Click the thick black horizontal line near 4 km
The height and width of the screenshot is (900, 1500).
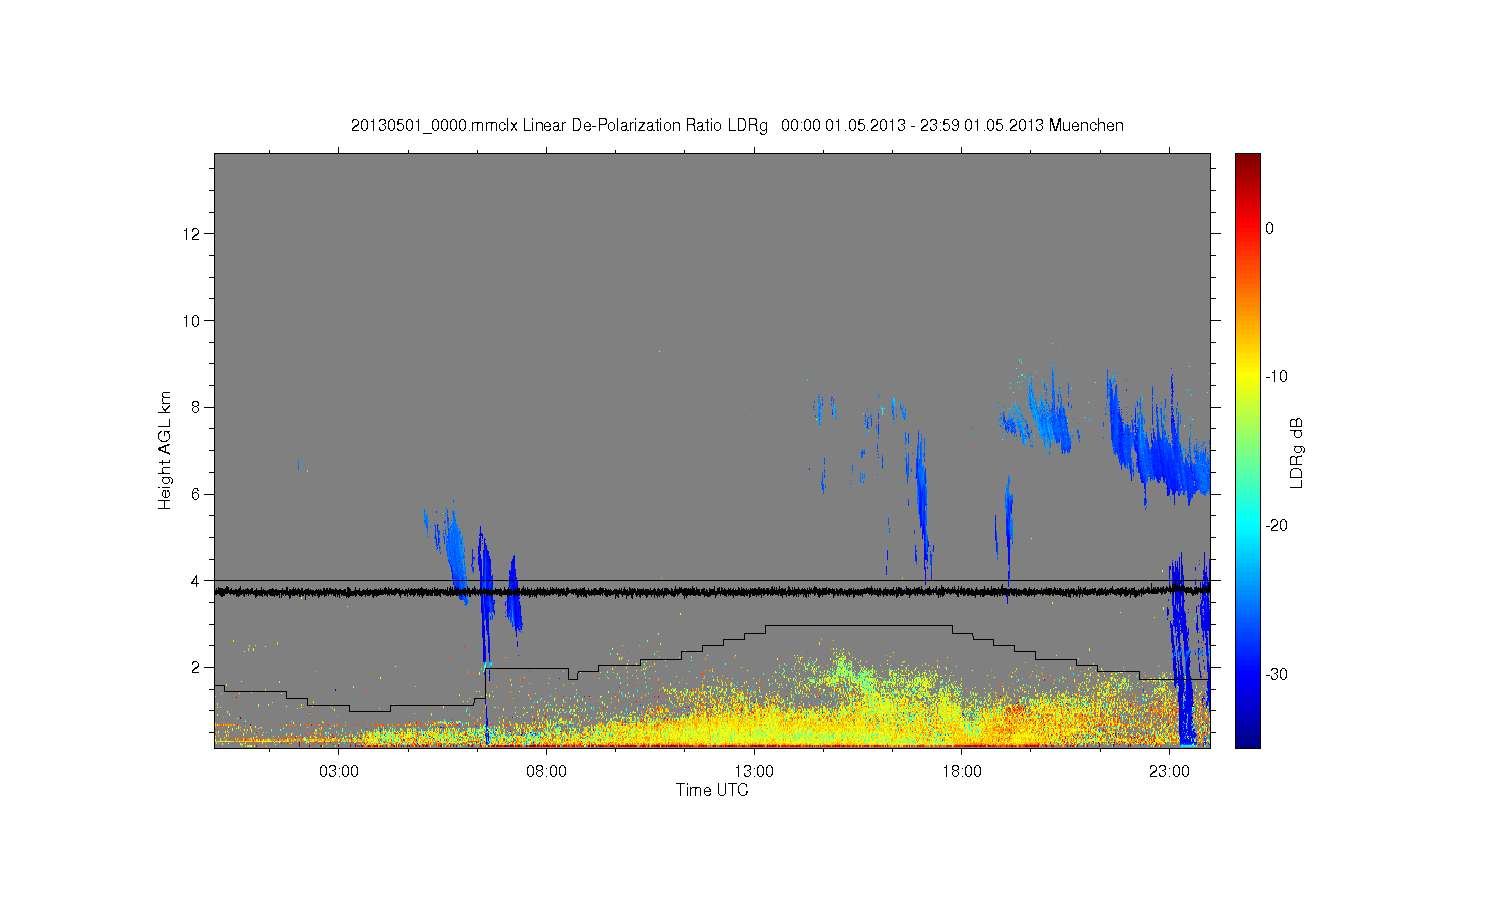(x=712, y=592)
